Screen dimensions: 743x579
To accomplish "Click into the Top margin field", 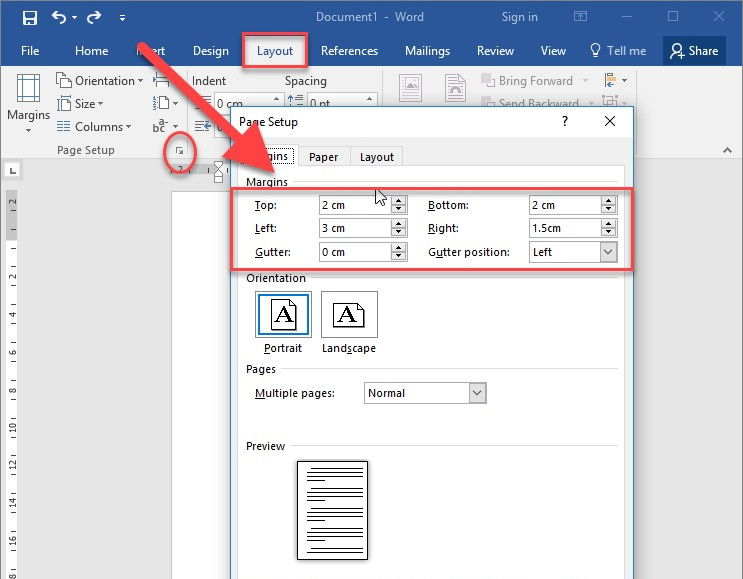I will tap(354, 205).
